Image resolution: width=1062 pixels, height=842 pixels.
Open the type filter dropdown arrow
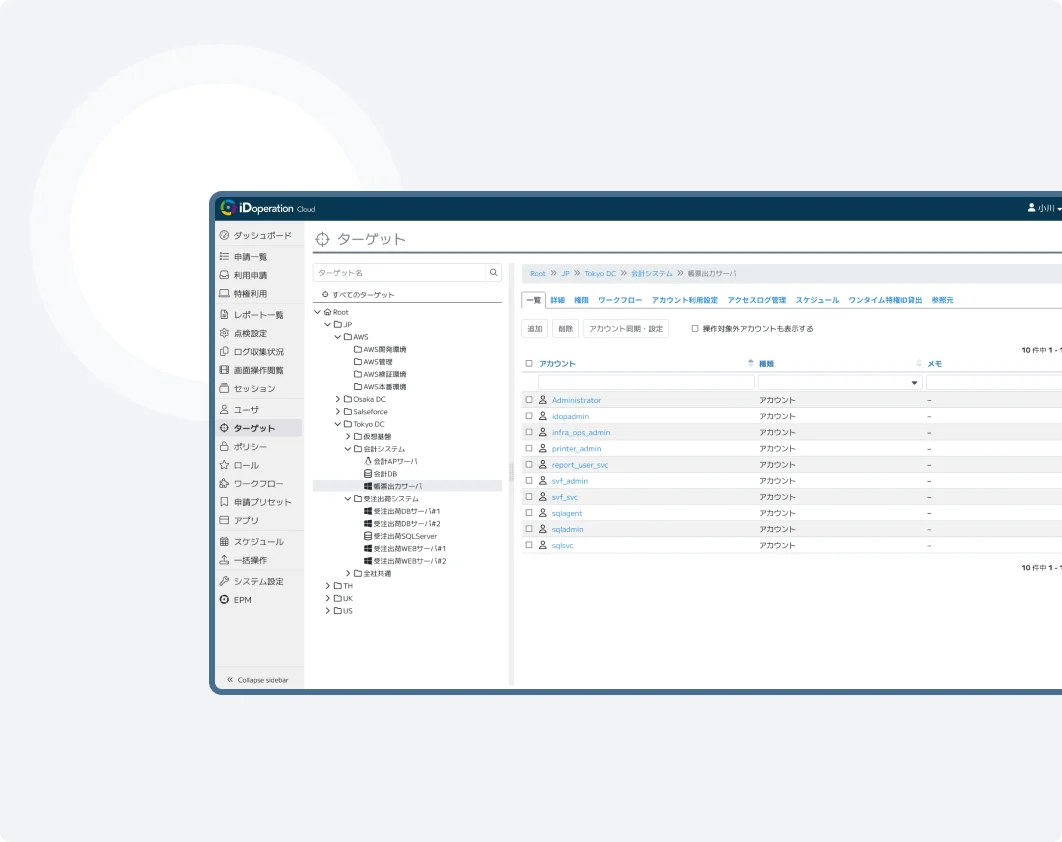pos(914,383)
